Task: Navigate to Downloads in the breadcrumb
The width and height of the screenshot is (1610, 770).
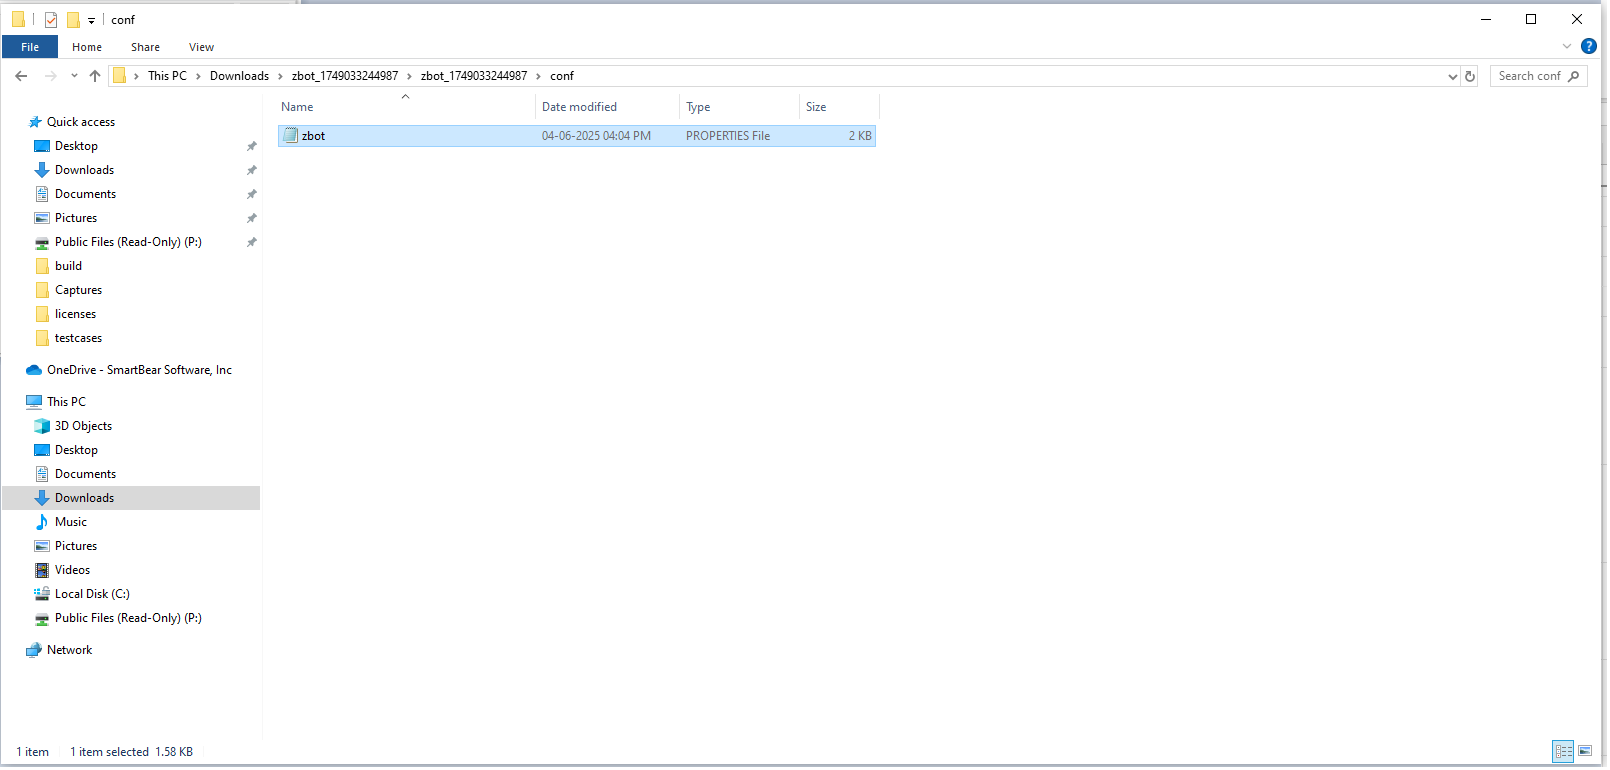Action: click(239, 76)
